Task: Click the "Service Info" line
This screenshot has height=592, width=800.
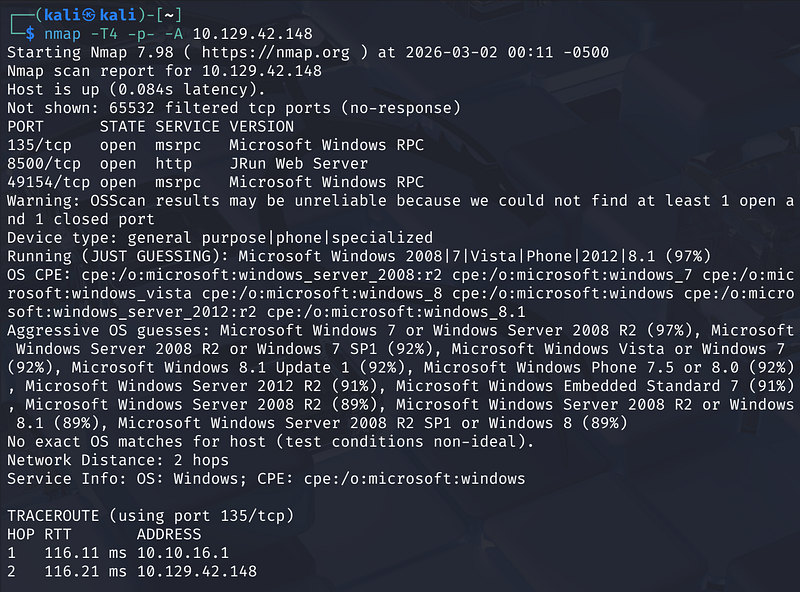Action: pyautogui.click(x=265, y=478)
